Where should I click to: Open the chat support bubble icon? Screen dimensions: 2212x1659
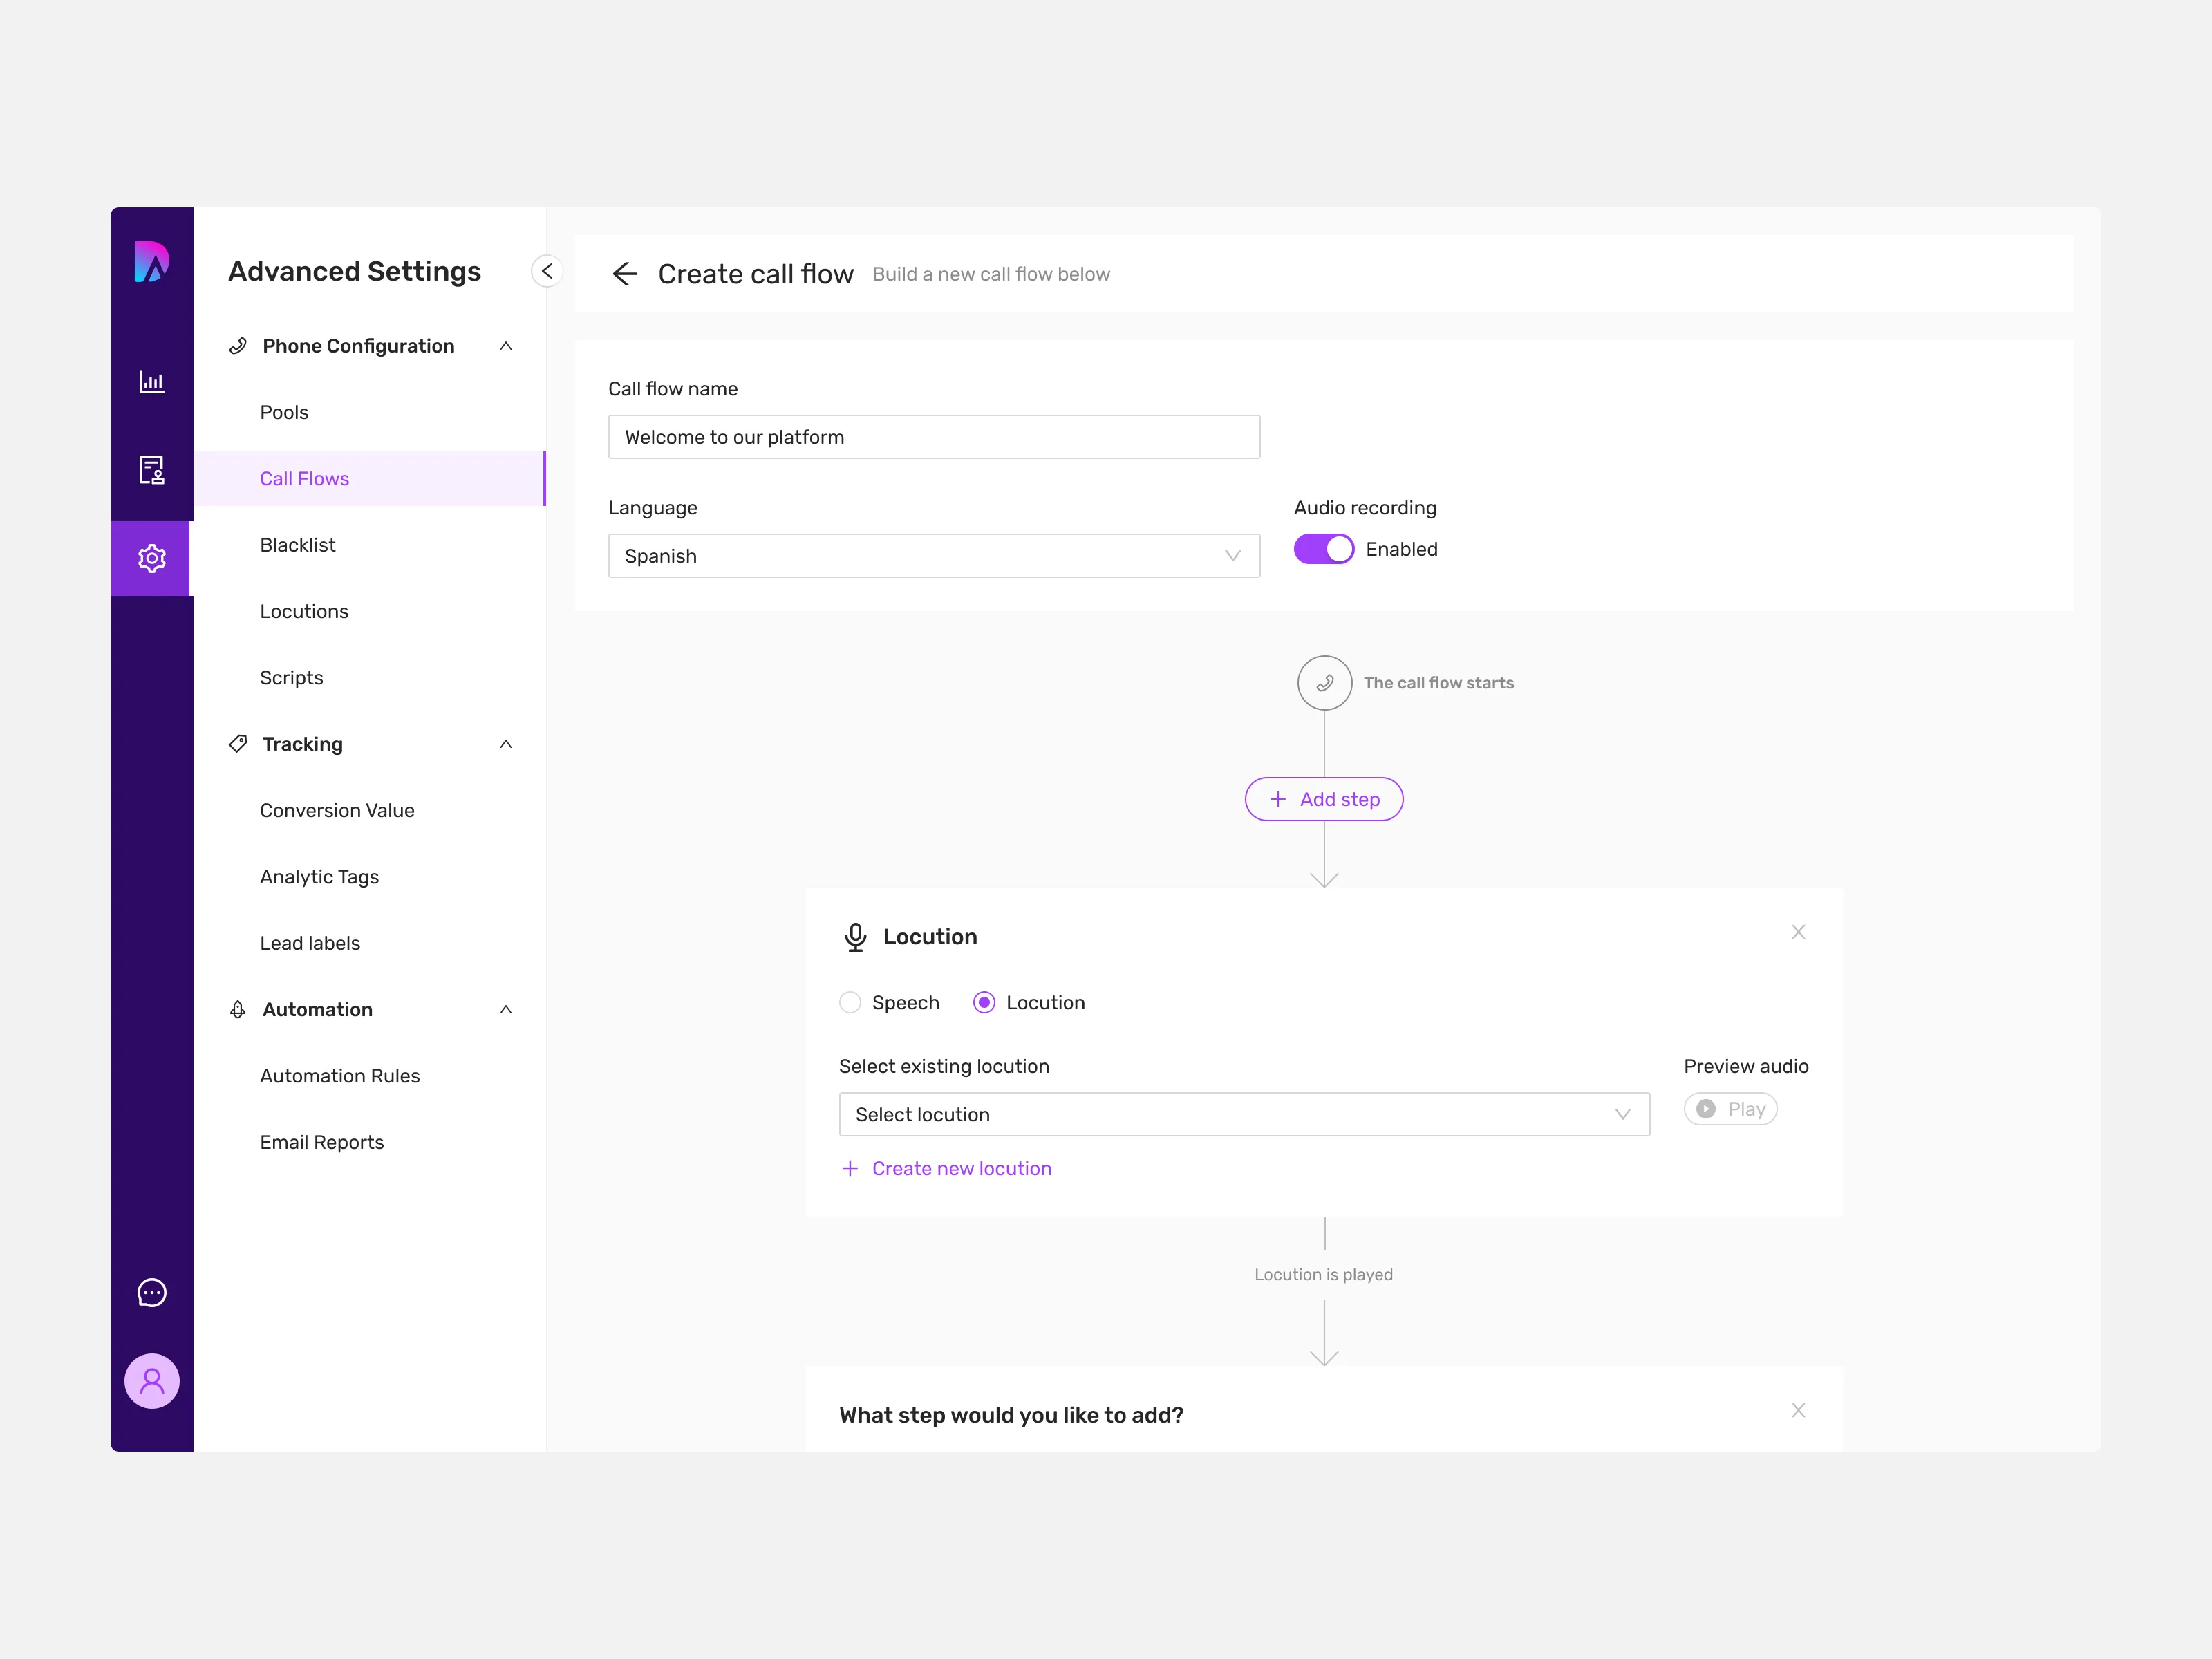point(151,1292)
